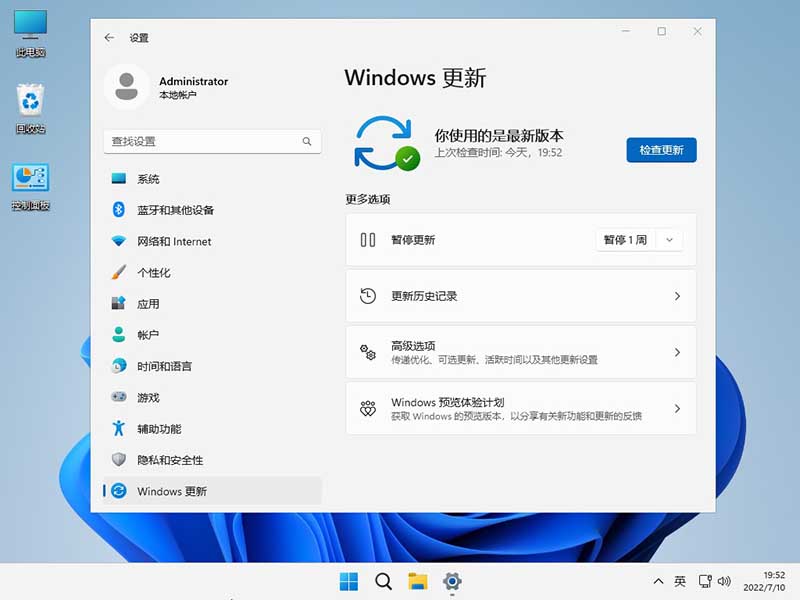Click the back arrow in Settings header
800x600 pixels.
coord(109,38)
